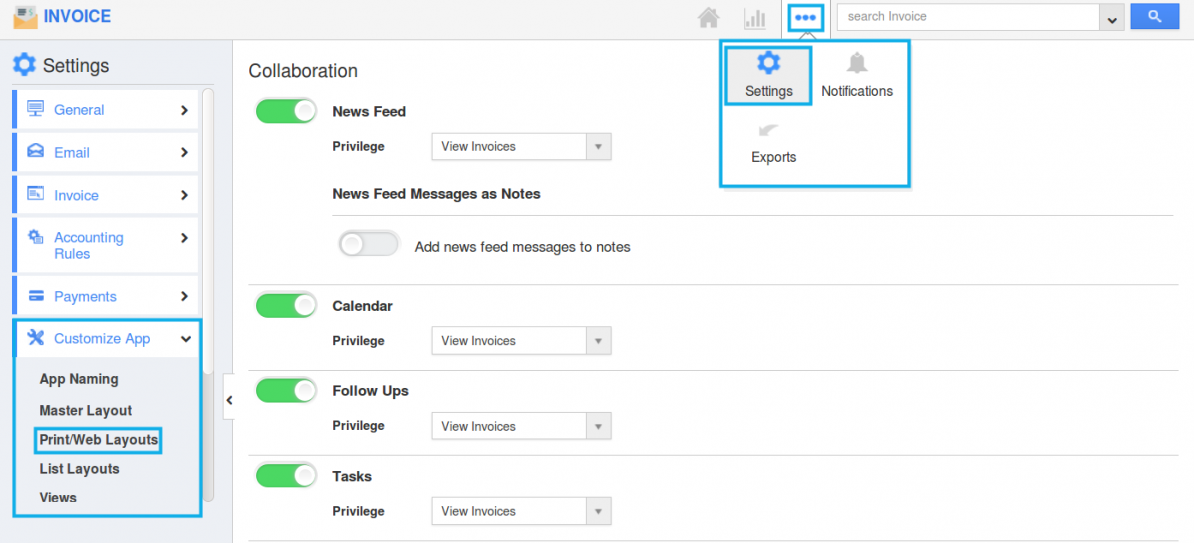Open Print/Web Layouts link

(98, 440)
